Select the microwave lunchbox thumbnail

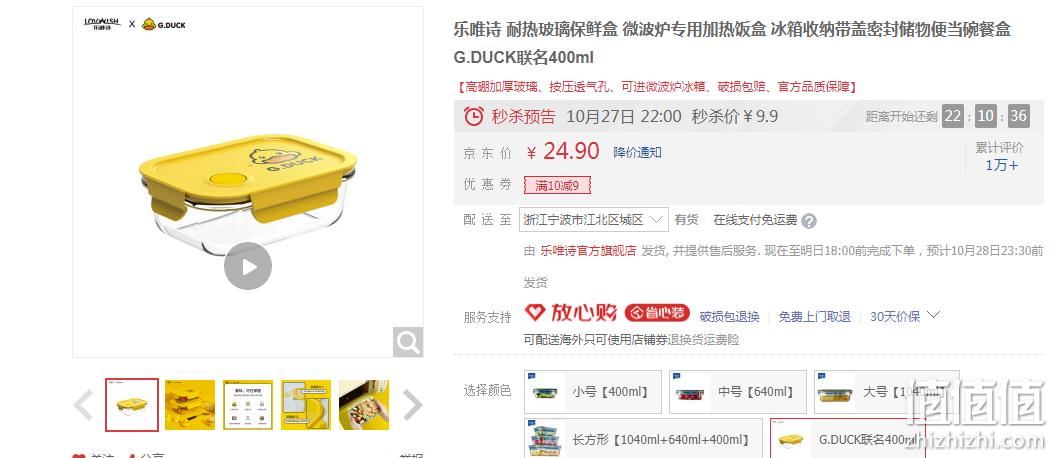[364, 405]
